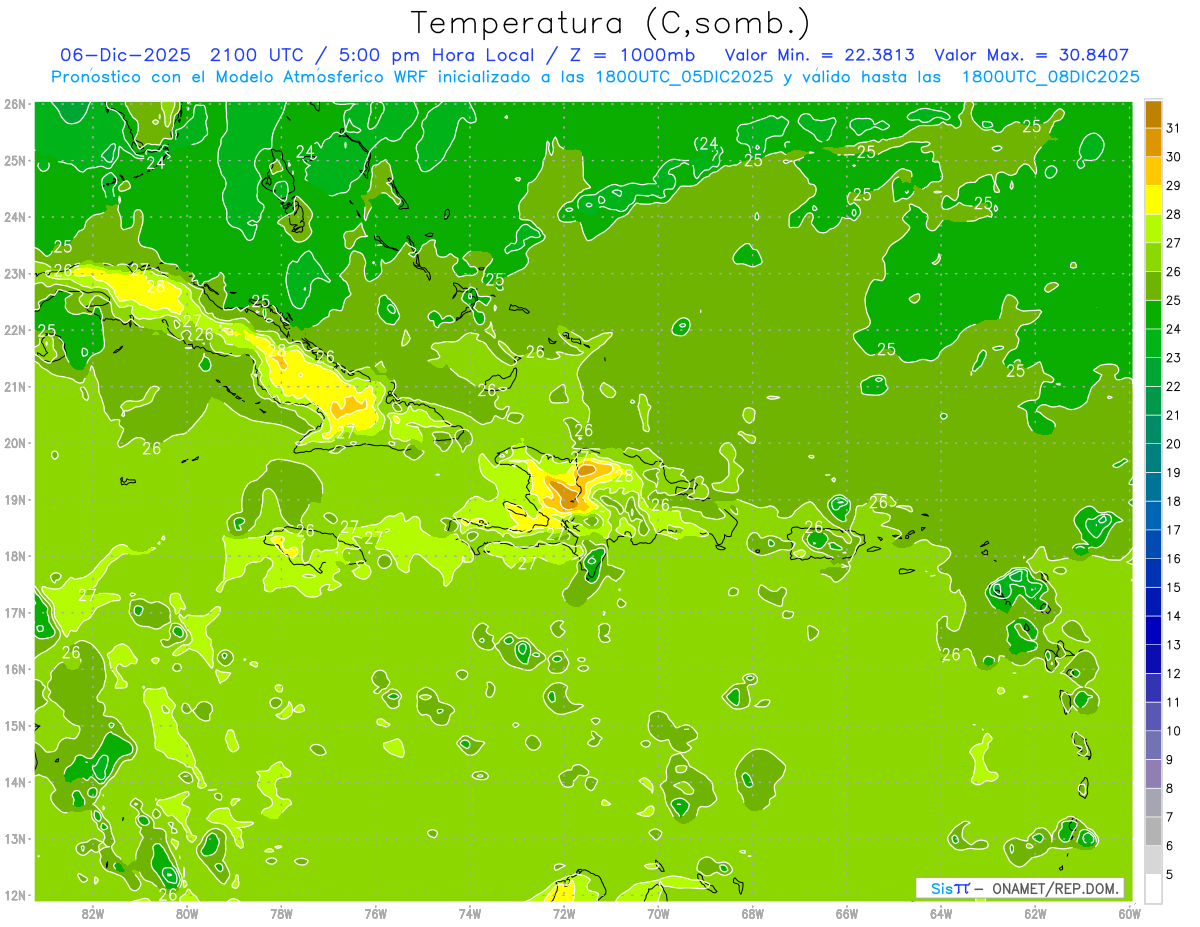Click 'Valor Min. = 22.3813' text
The width and height of the screenshot is (1200, 927).
pos(822,55)
